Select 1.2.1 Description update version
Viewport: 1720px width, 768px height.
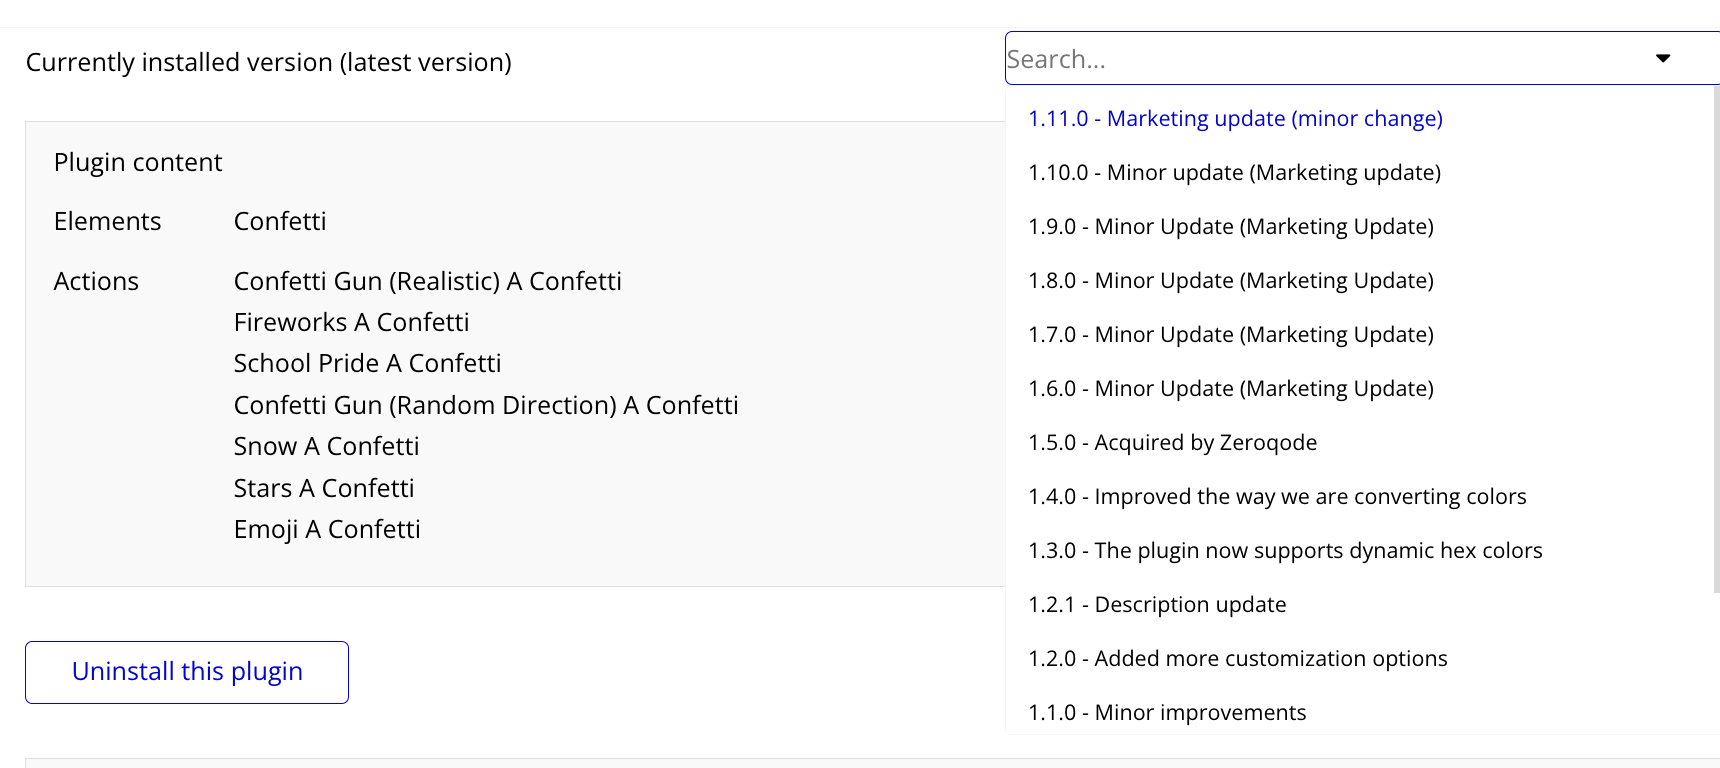coord(1157,605)
